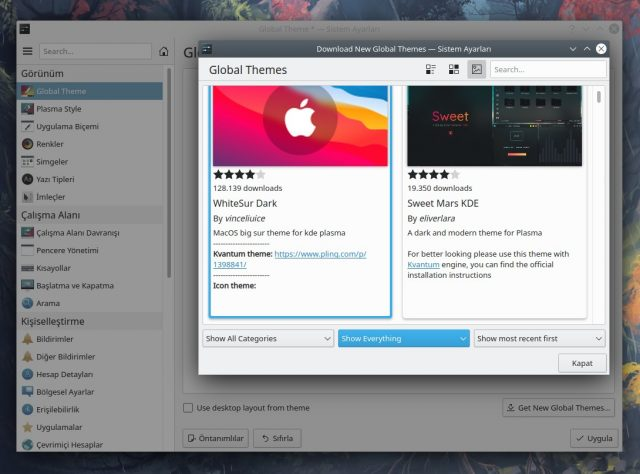Open hamburger menu in Sistem Ayarları sidebar
The height and width of the screenshot is (474, 640).
coord(27,51)
